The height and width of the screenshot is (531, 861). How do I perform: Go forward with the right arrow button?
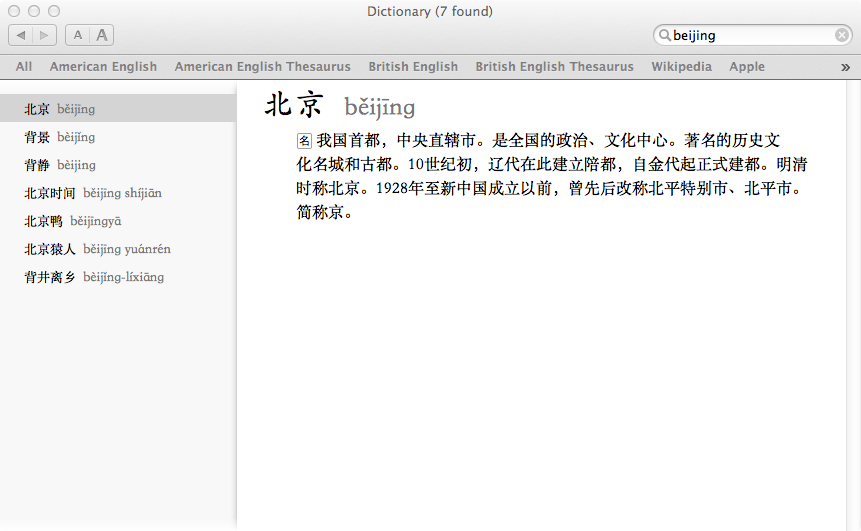44,35
